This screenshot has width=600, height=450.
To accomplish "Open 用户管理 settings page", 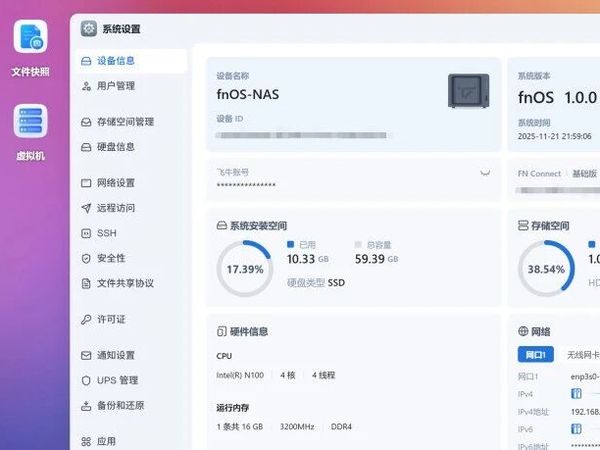I will (131, 86).
